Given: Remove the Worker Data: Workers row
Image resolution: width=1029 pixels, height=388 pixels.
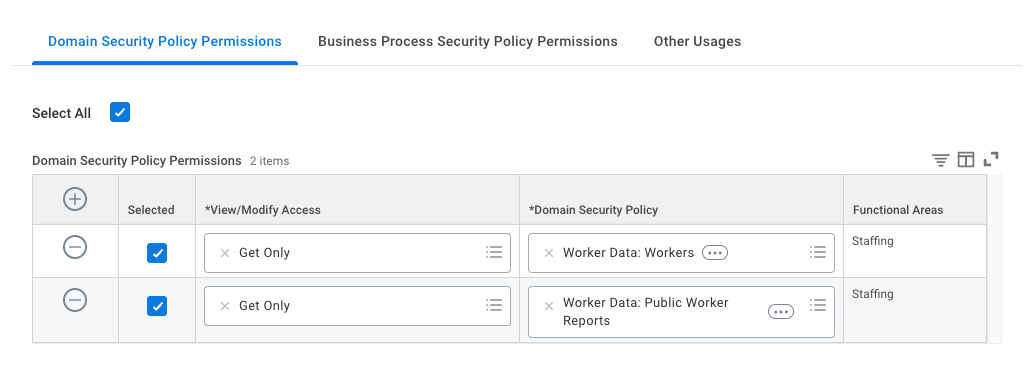Looking at the screenshot, I should 75,247.
